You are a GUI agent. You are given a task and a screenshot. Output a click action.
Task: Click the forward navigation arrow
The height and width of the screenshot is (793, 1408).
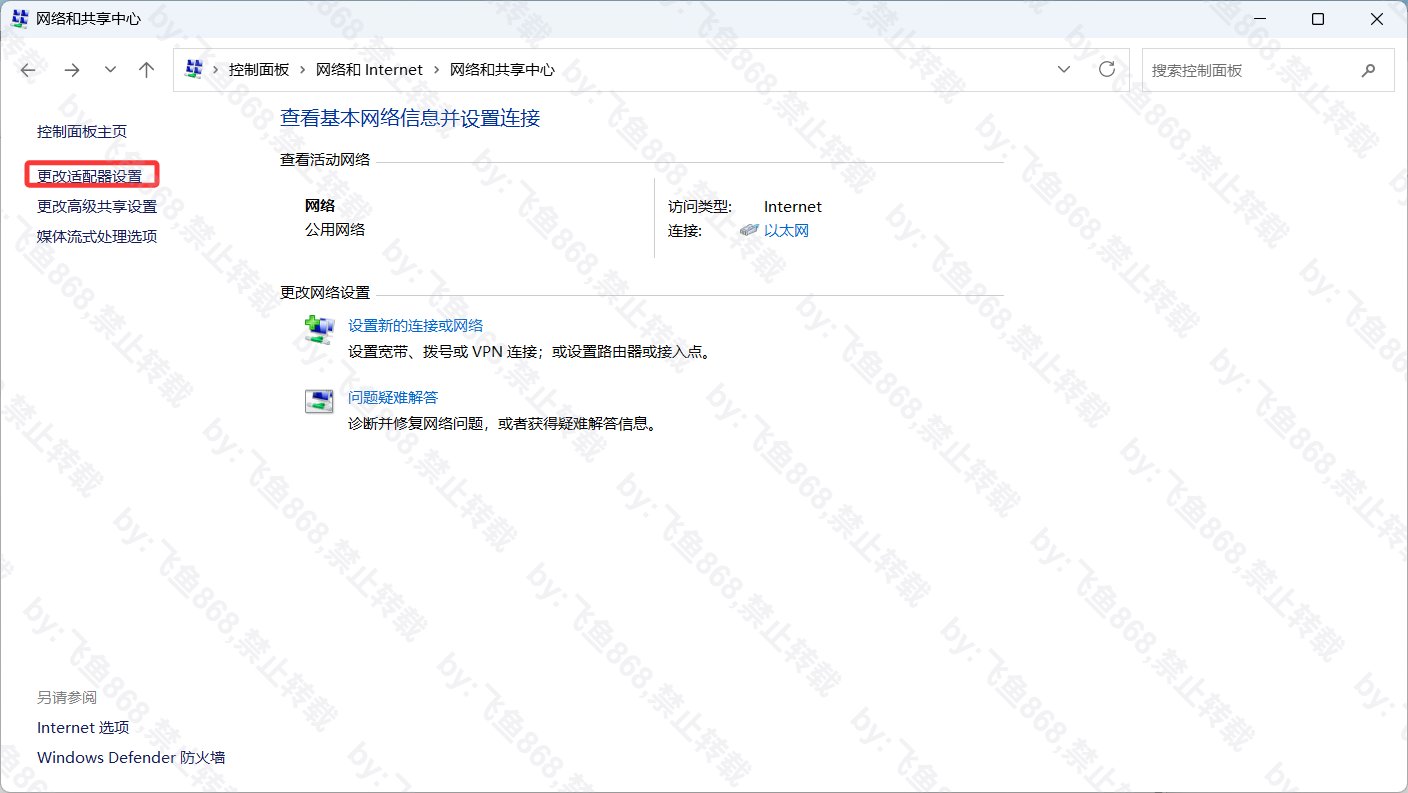[71, 70]
